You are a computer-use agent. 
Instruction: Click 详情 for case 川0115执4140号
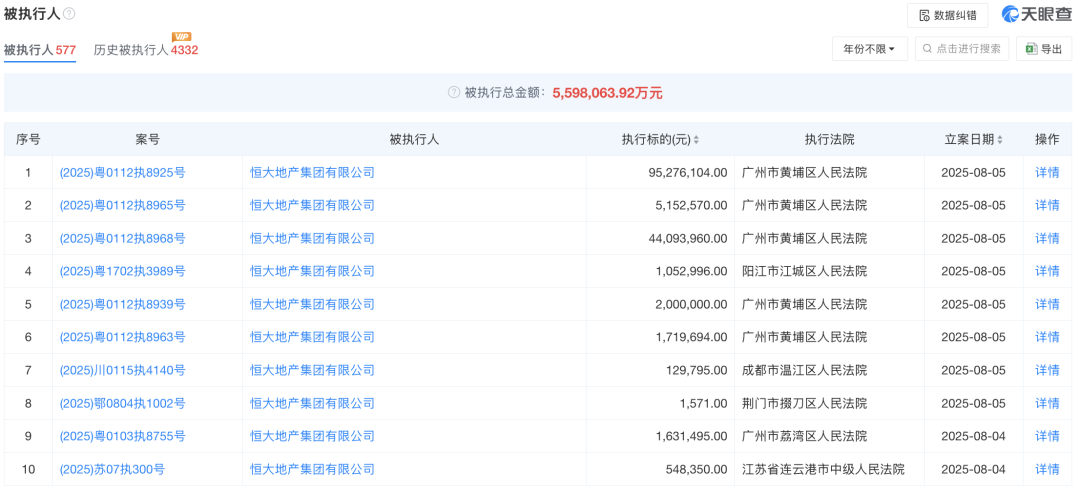[x=1047, y=371]
